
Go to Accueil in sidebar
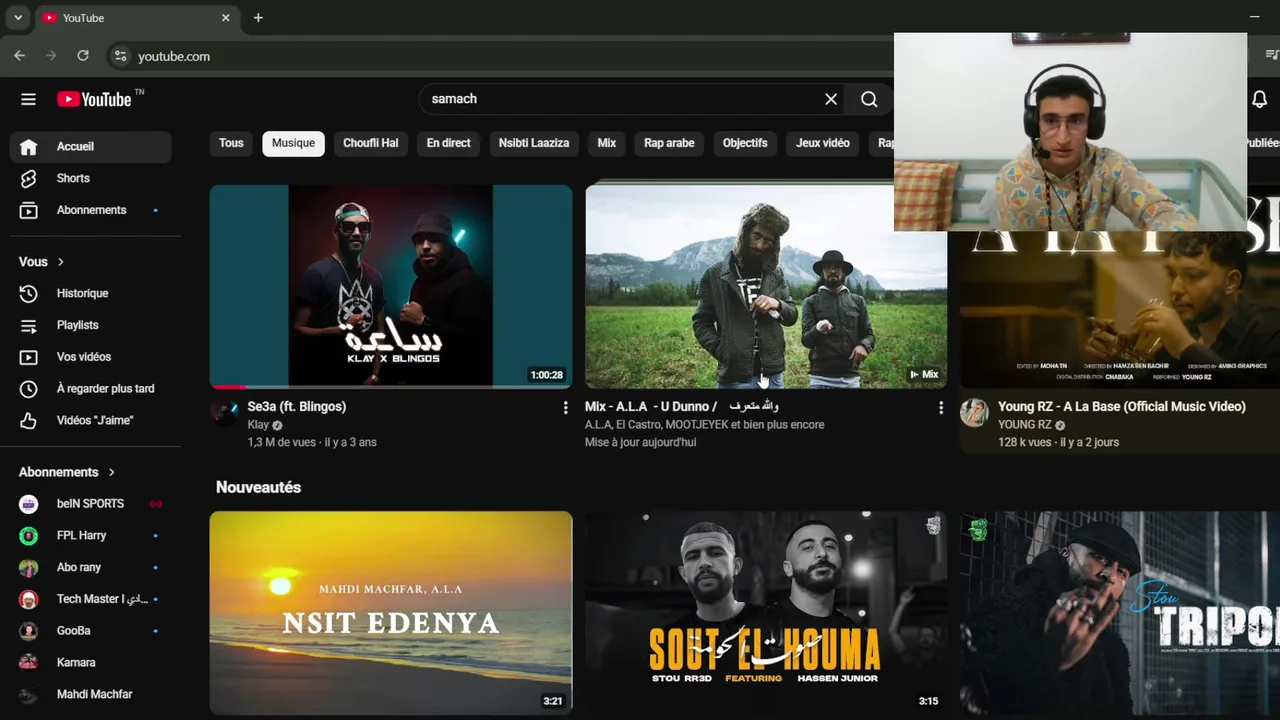pyautogui.click(x=91, y=147)
